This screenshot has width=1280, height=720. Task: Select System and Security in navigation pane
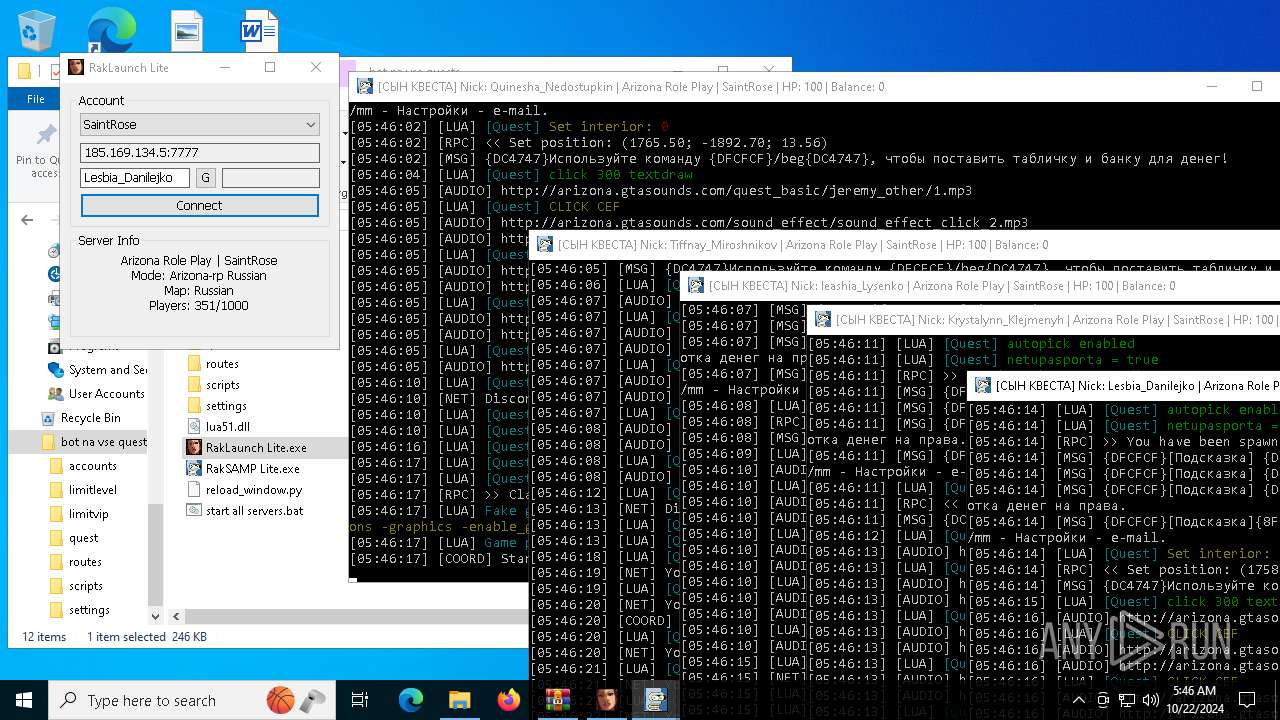coord(97,370)
